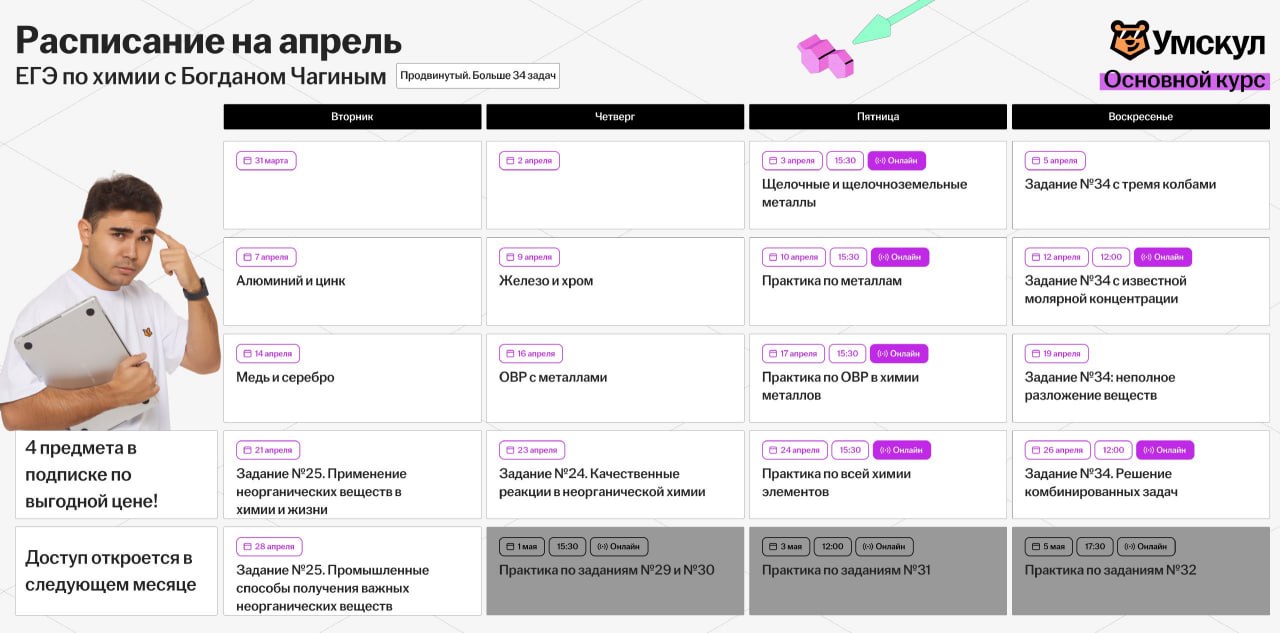Screen dimensions: 1280x633
Task: Click the pink cubes decoration
Action: pos(825,56)
